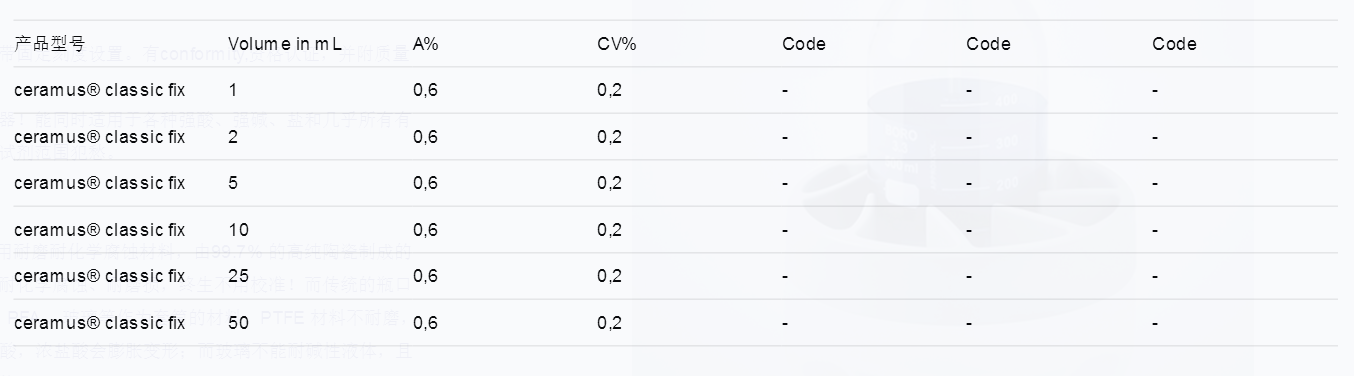Click the volume value 2 cell
The height and width of the screenshot is (376, 1354).
point(233,137)
